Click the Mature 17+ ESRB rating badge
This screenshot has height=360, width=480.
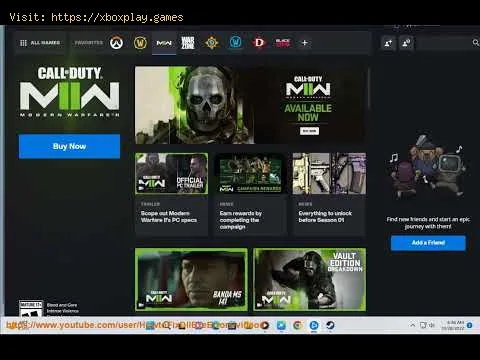pyautogui.click(x=31, y=308)
